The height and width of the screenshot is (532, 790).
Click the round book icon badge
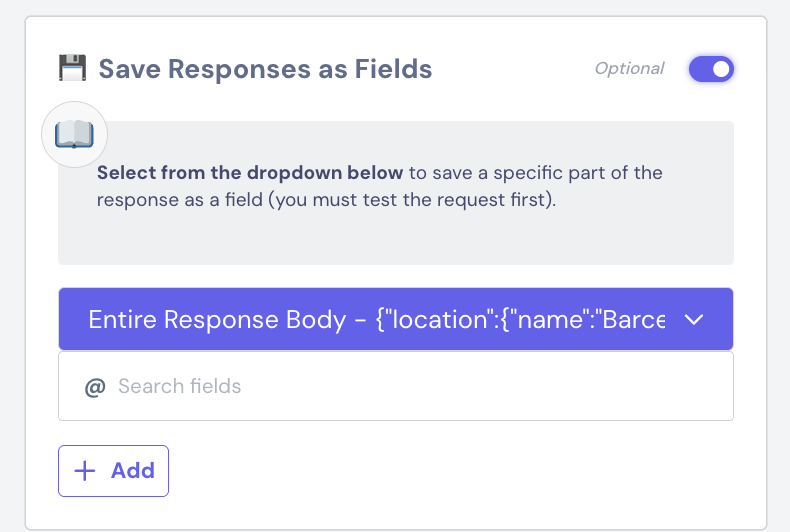74,135
